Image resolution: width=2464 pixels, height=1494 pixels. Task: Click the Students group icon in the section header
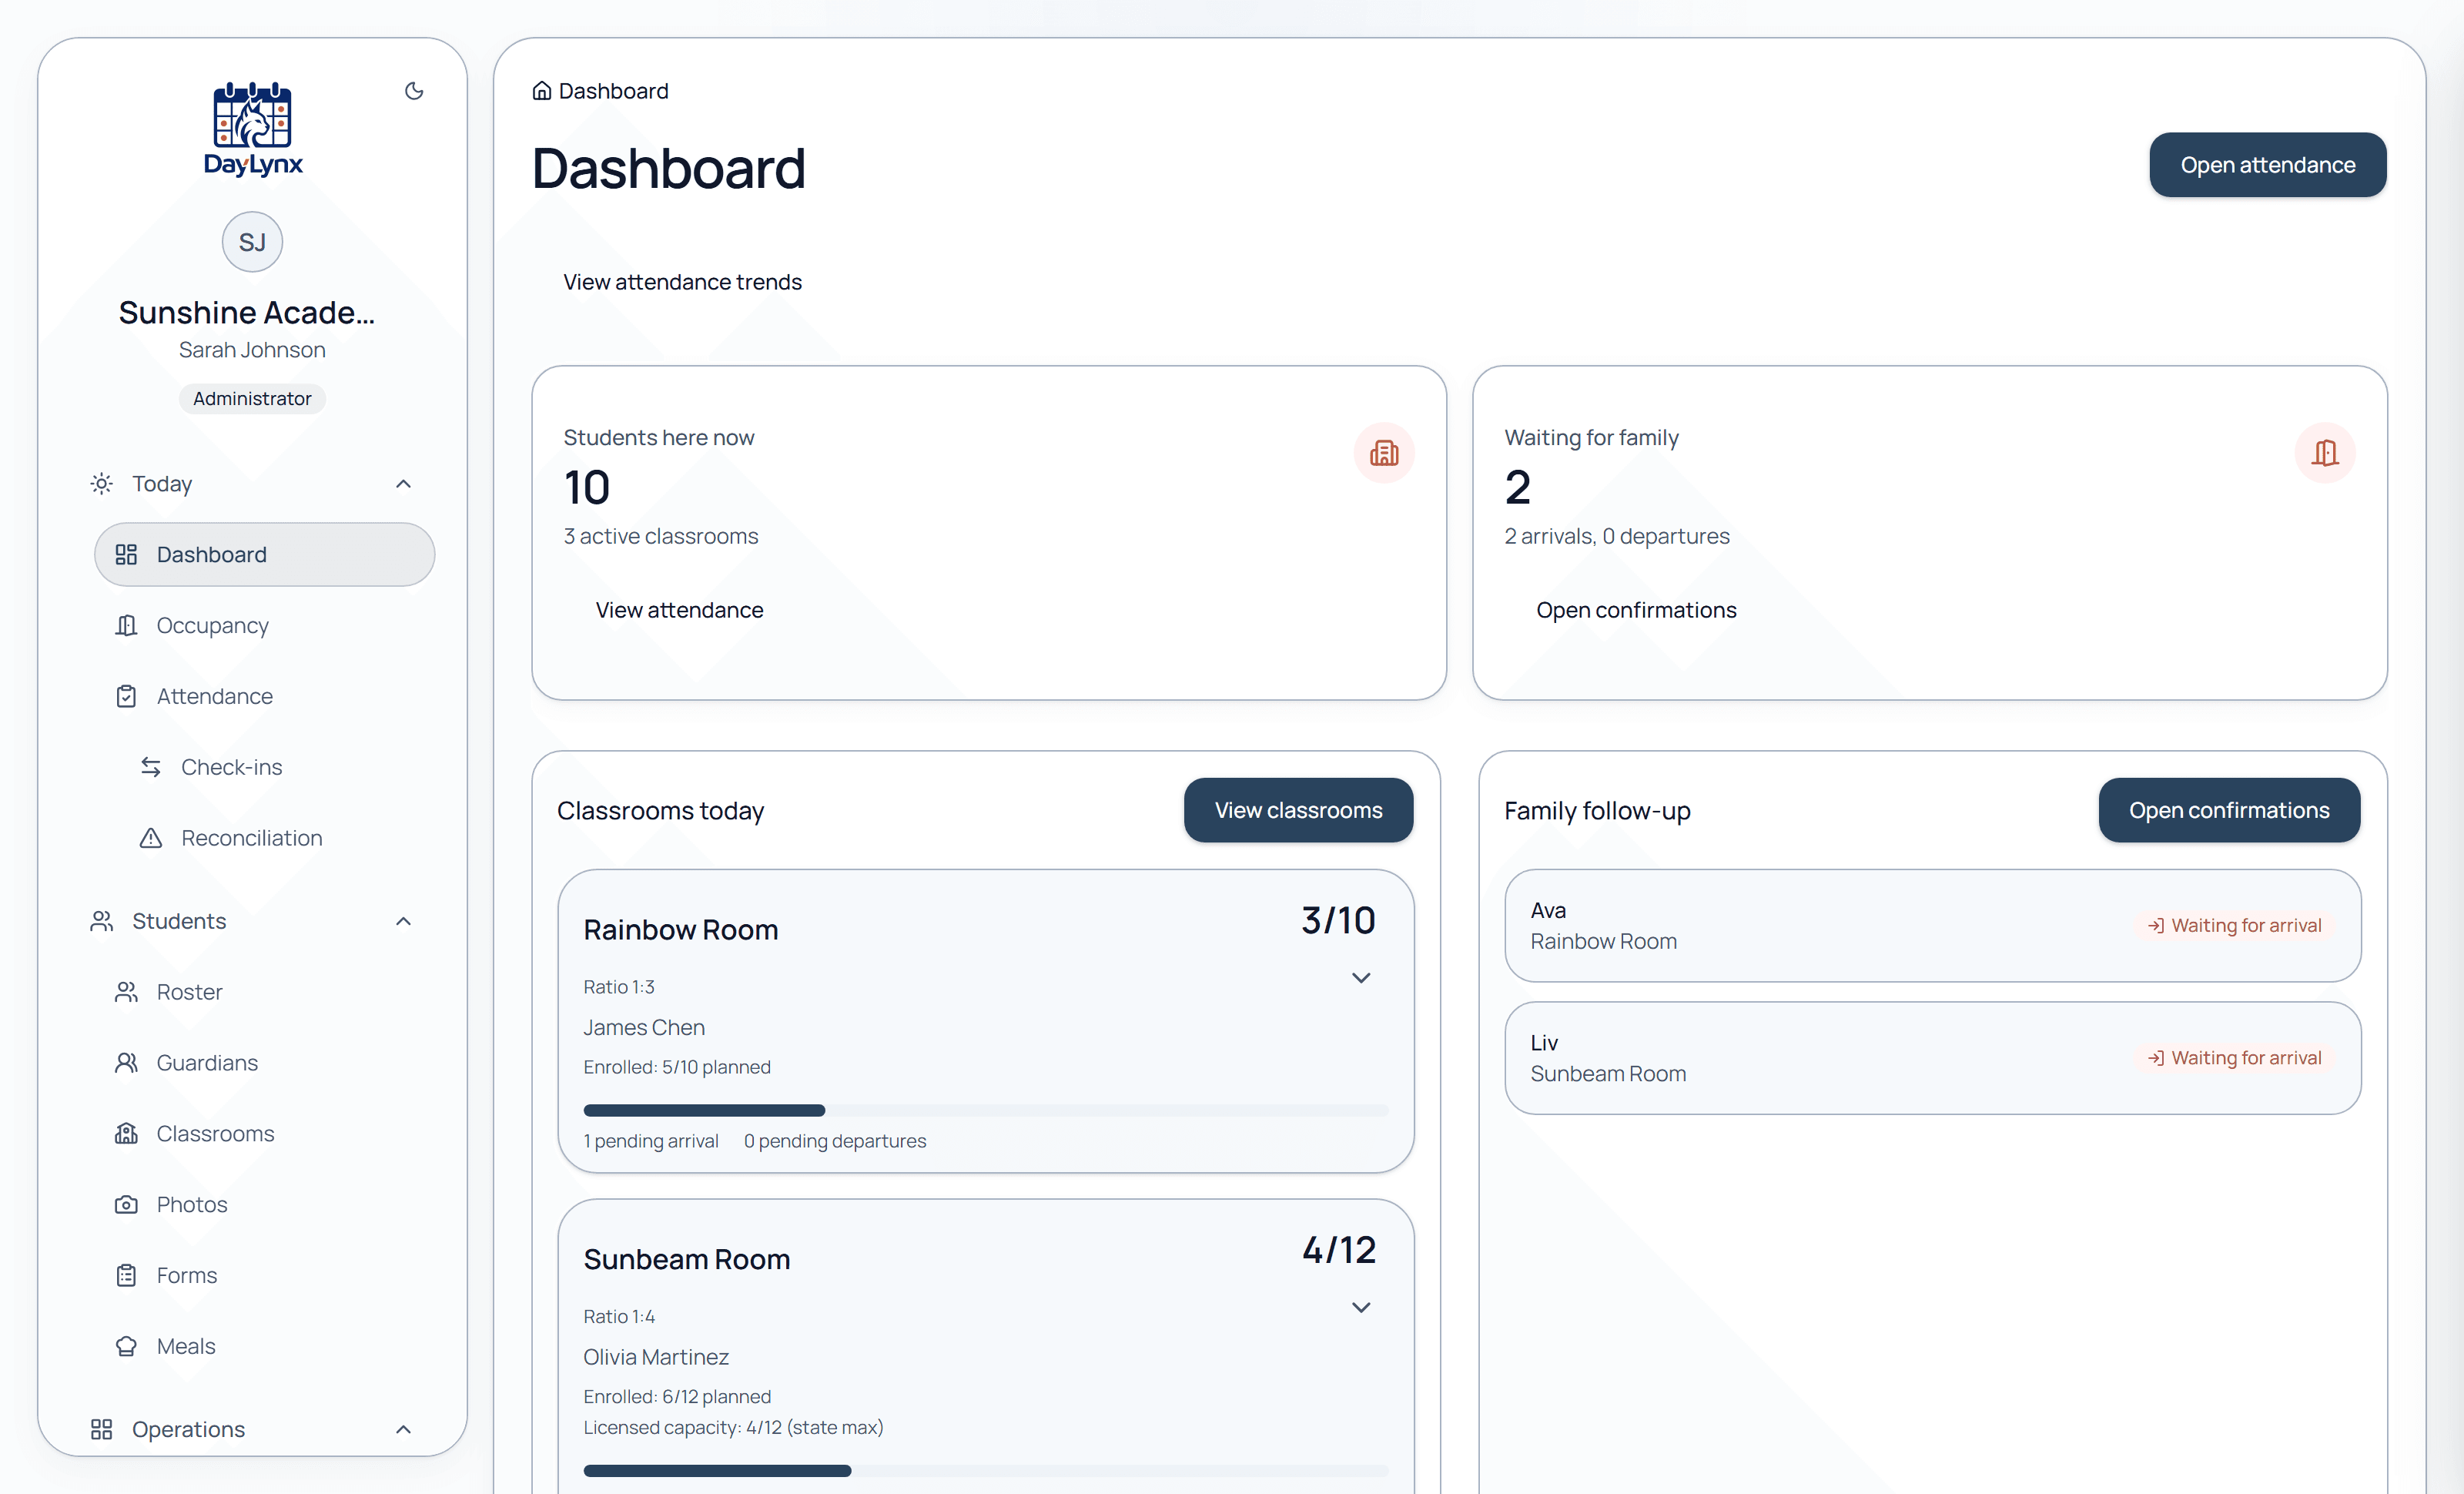[x=101, y=922]
